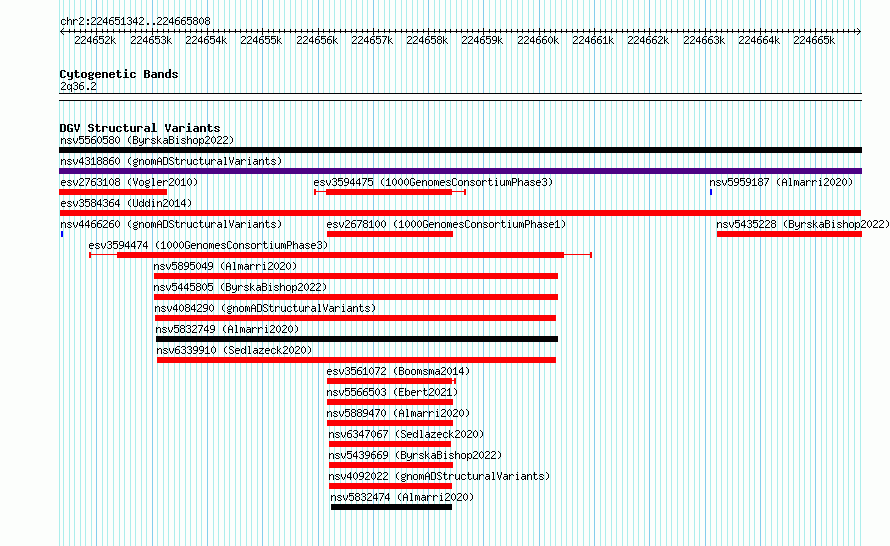The height and width of the screenshot is (546, 890).
Task: Select the red bar under esv3594474
Action: tap(341, 255)
